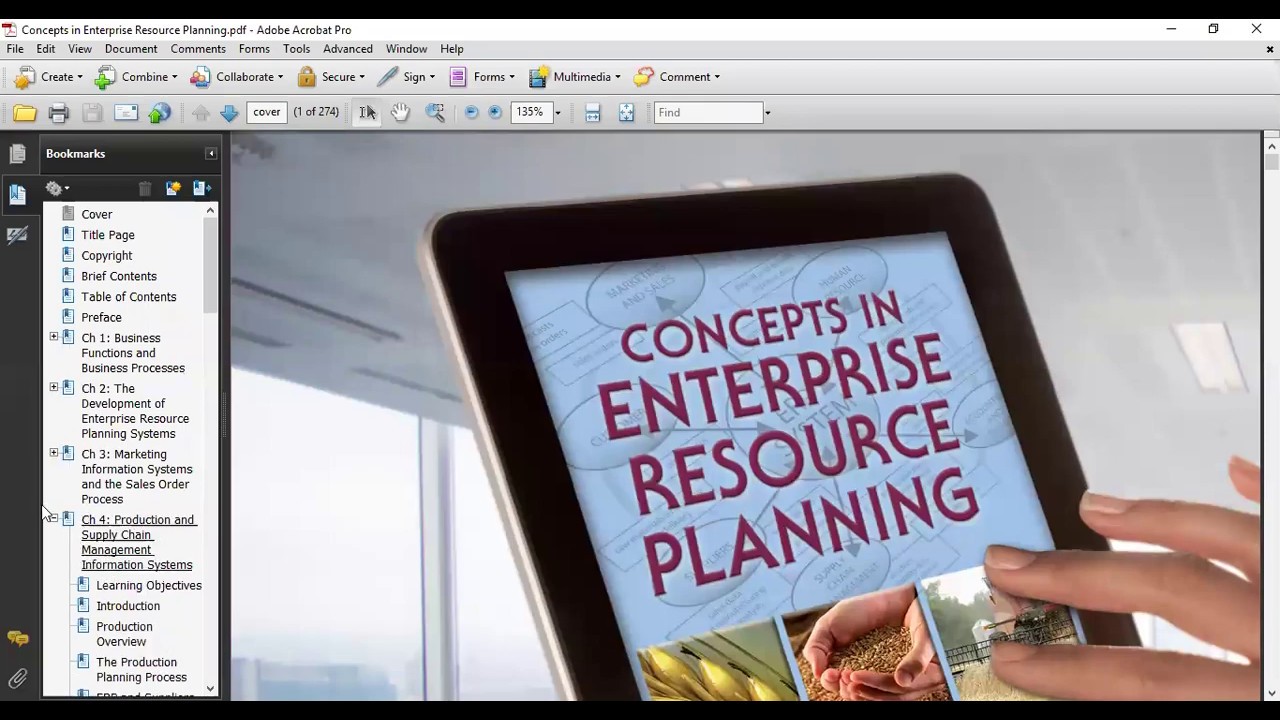Click the delete bookmark trash icon
This screenshot has height=720, width=1280.
(145, 188)
